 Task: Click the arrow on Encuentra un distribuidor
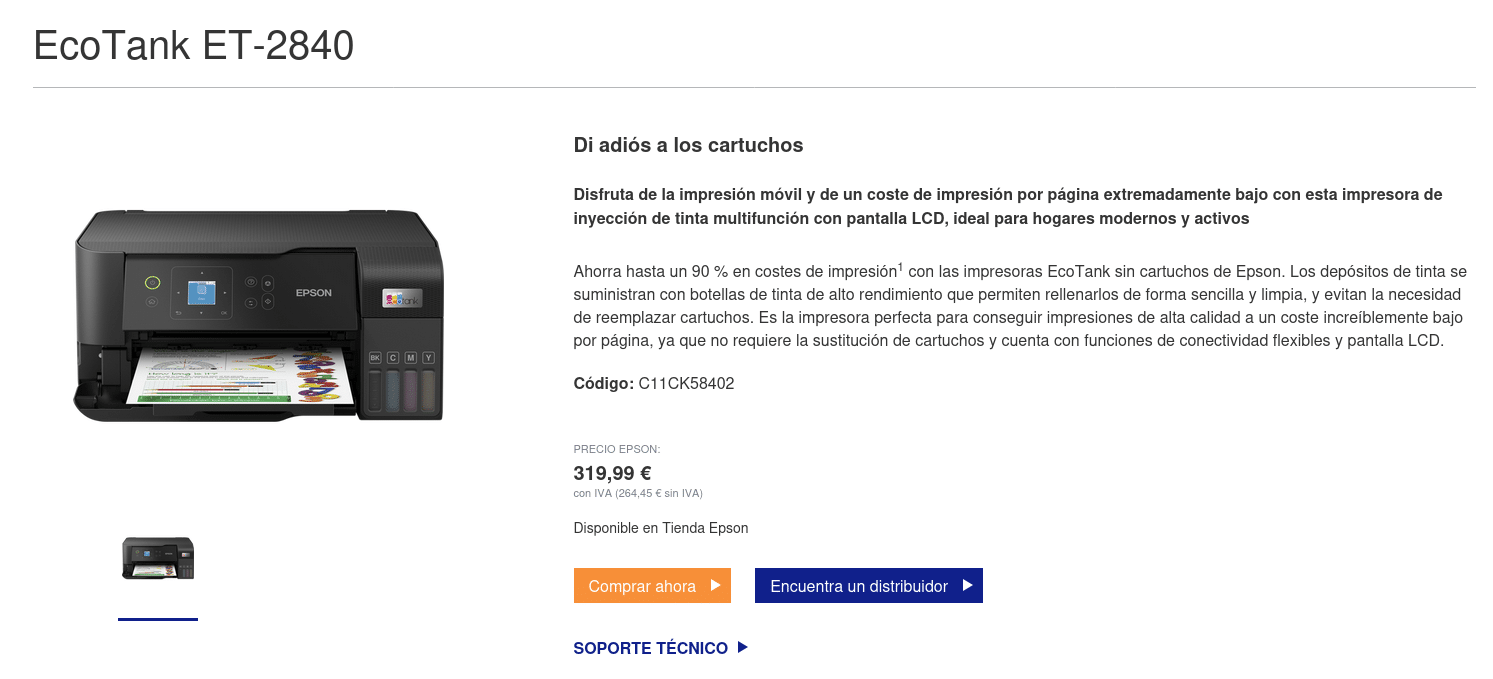(x=967, y=586)
